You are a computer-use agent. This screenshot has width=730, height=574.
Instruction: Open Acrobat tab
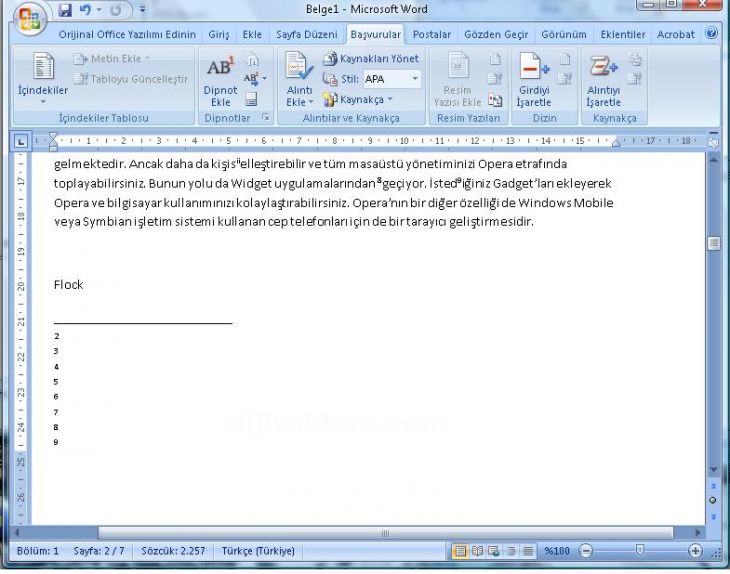(x=676, y=34)
